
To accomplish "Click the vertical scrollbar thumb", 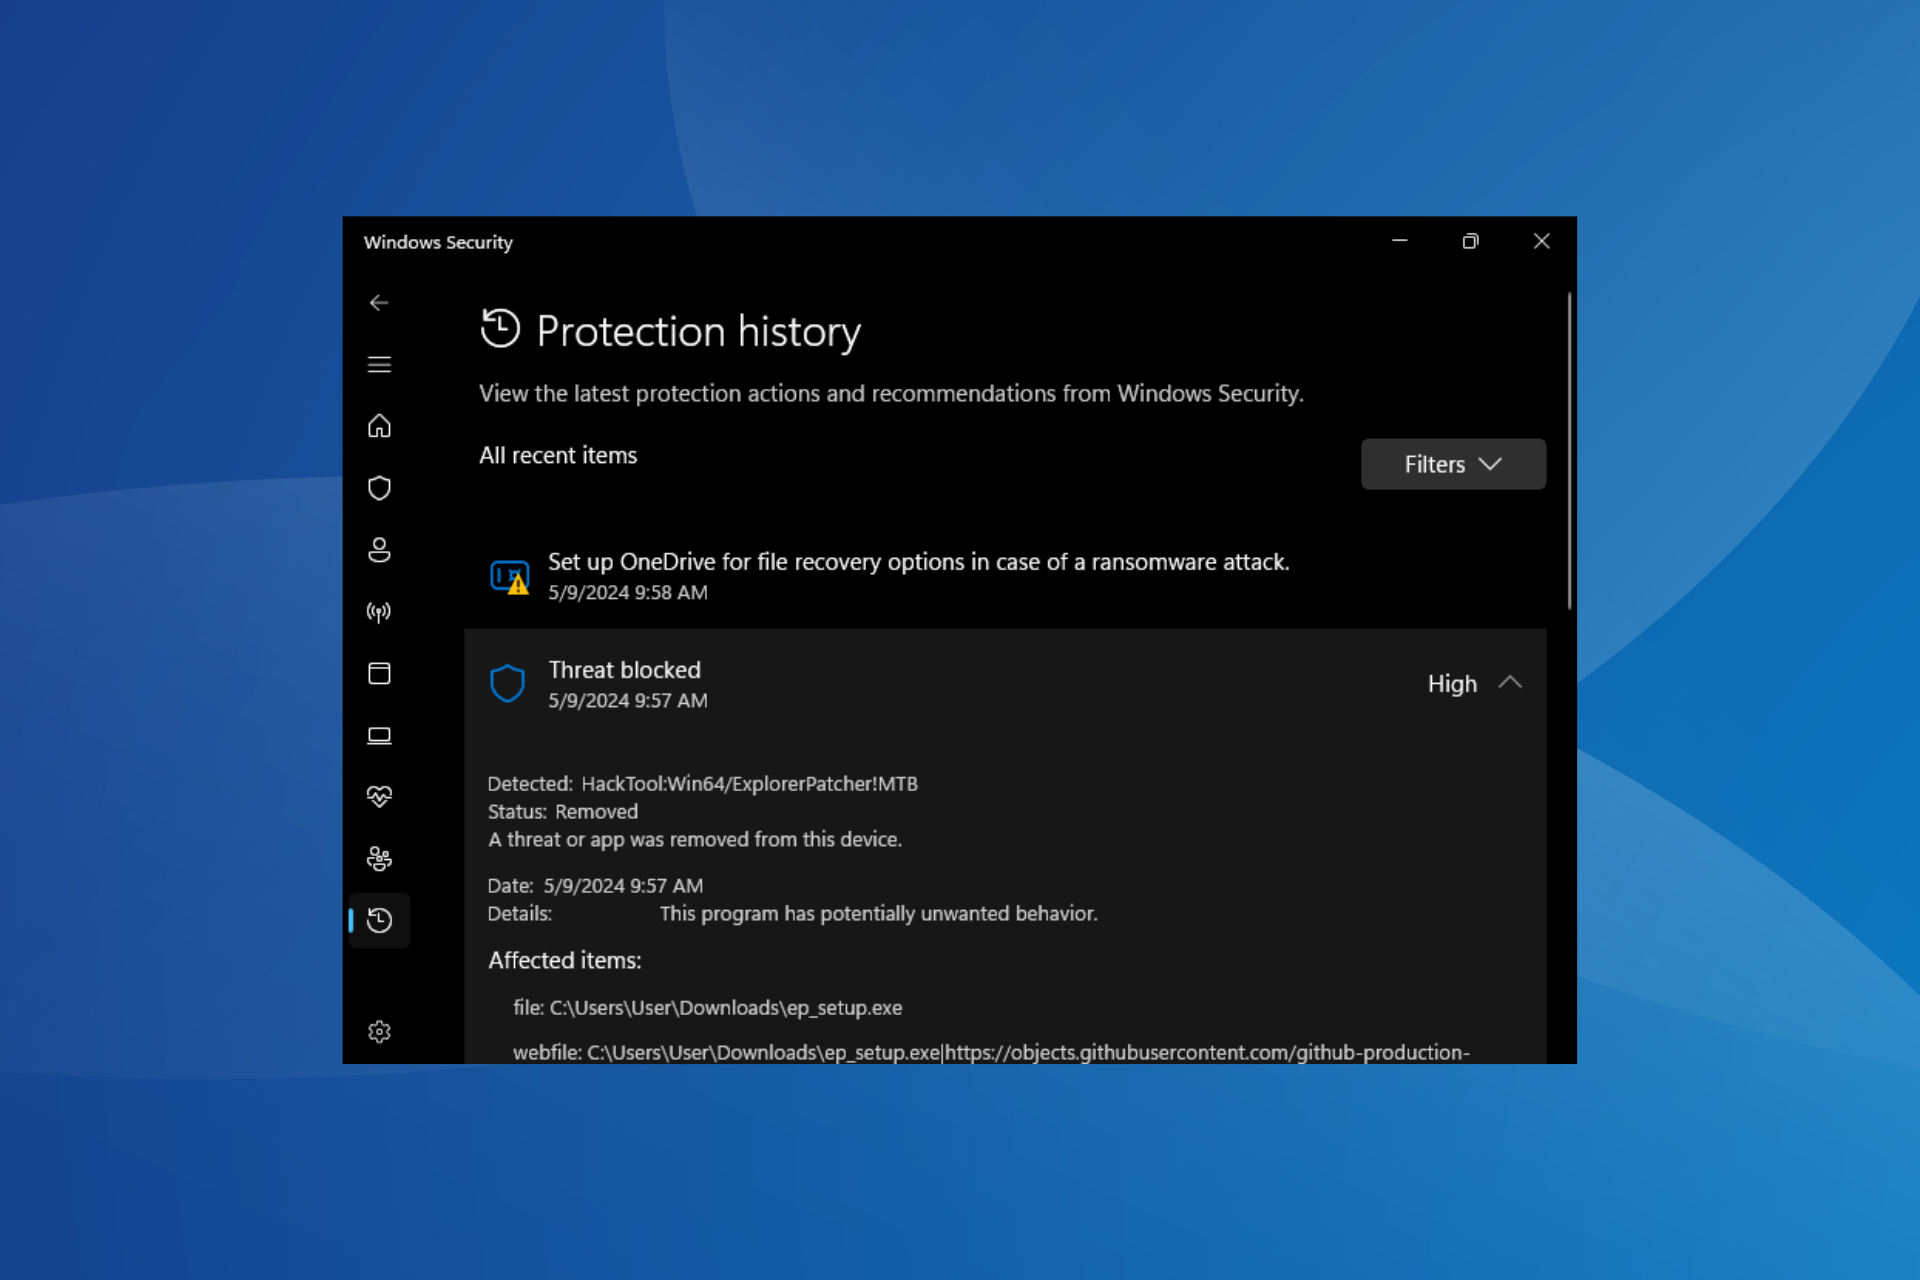I will tap(1569, 450).
